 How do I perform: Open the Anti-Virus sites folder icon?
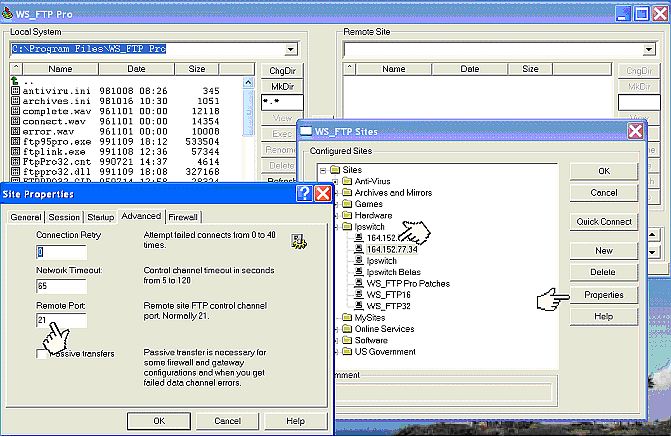[x=347, y=181]
